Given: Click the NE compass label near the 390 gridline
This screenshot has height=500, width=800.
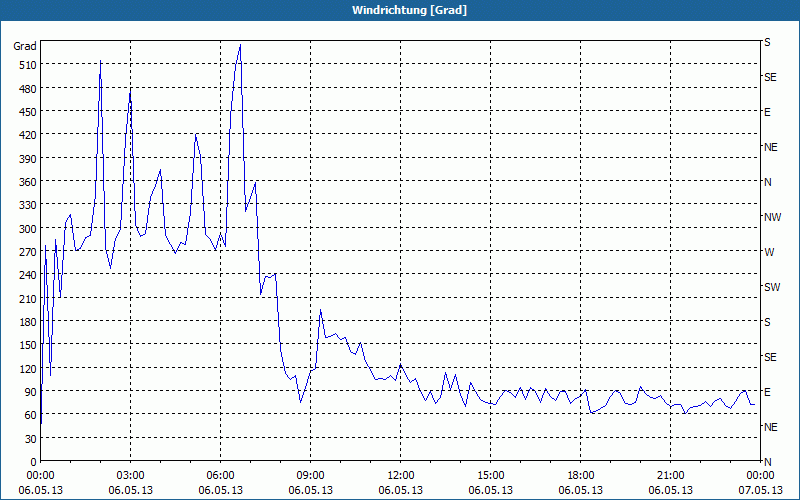Looking at the screenshot, I should point(770,147).
